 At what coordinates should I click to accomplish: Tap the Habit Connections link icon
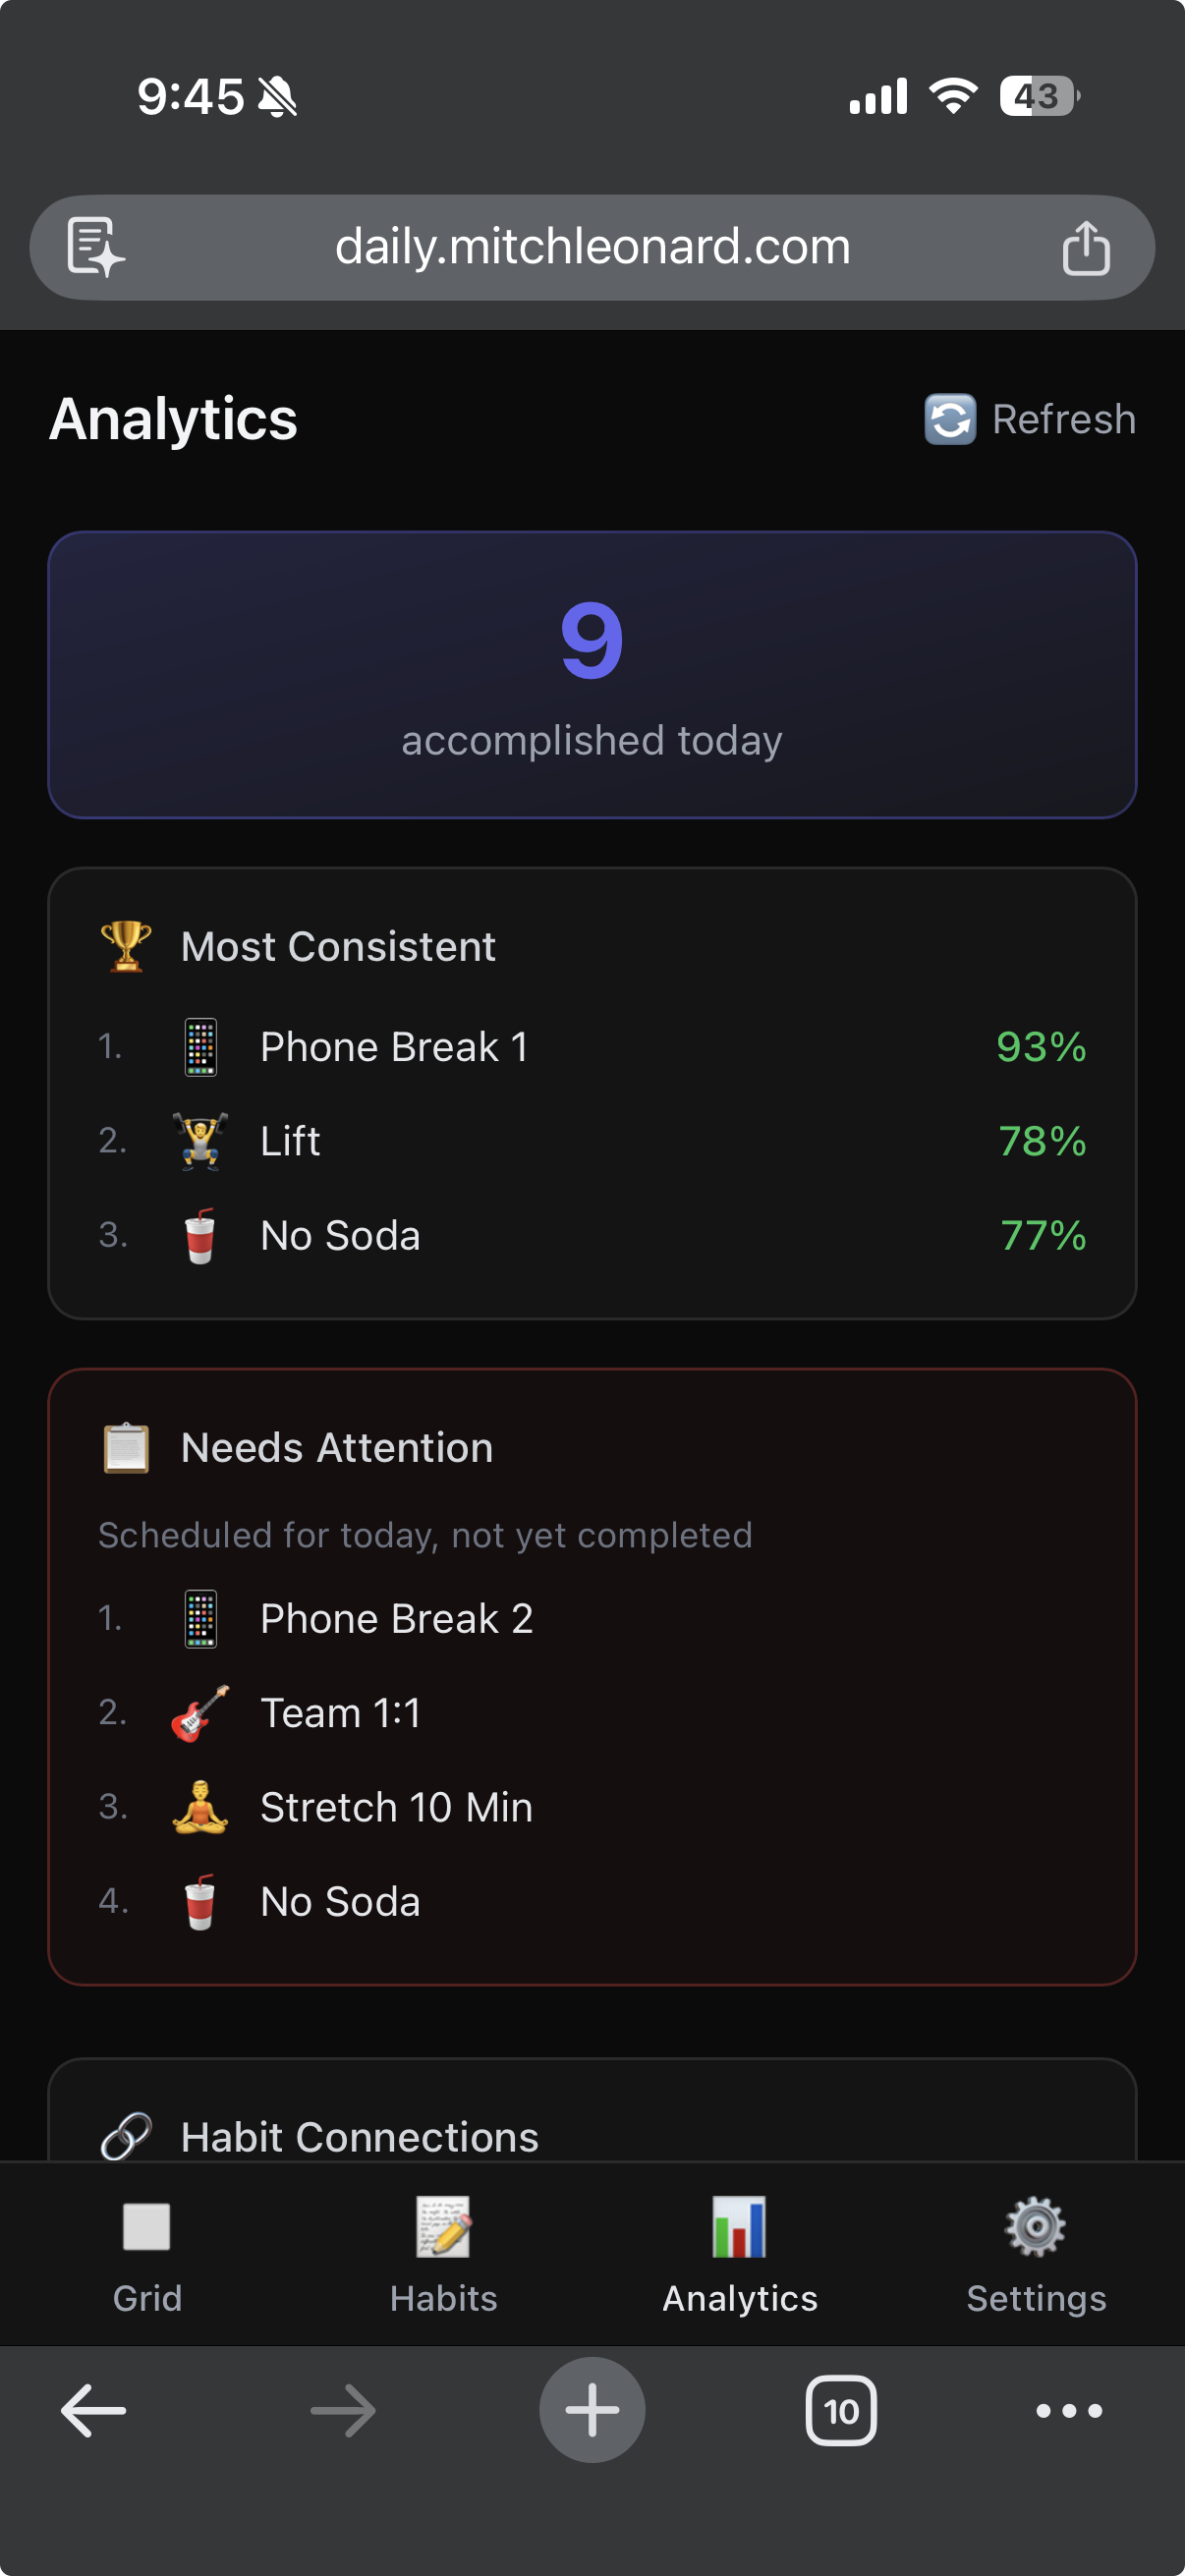[x=126, y=2136]
